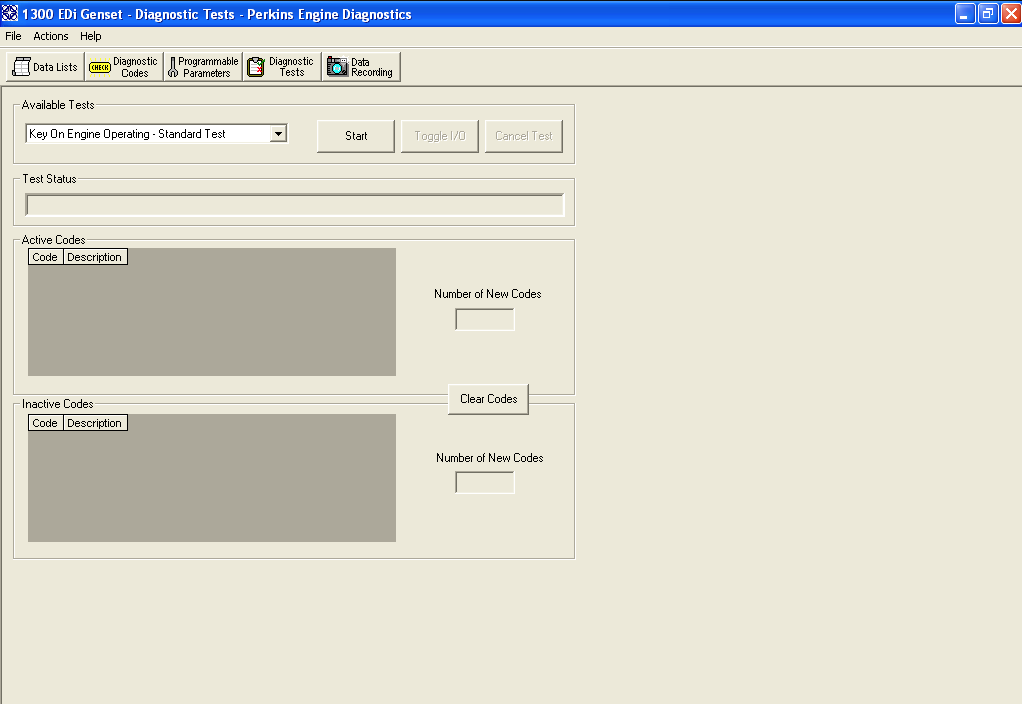Minimize the Perkins Engine Diagnostics window
Screen dimensions: 1022x704
tap(965, 14)
